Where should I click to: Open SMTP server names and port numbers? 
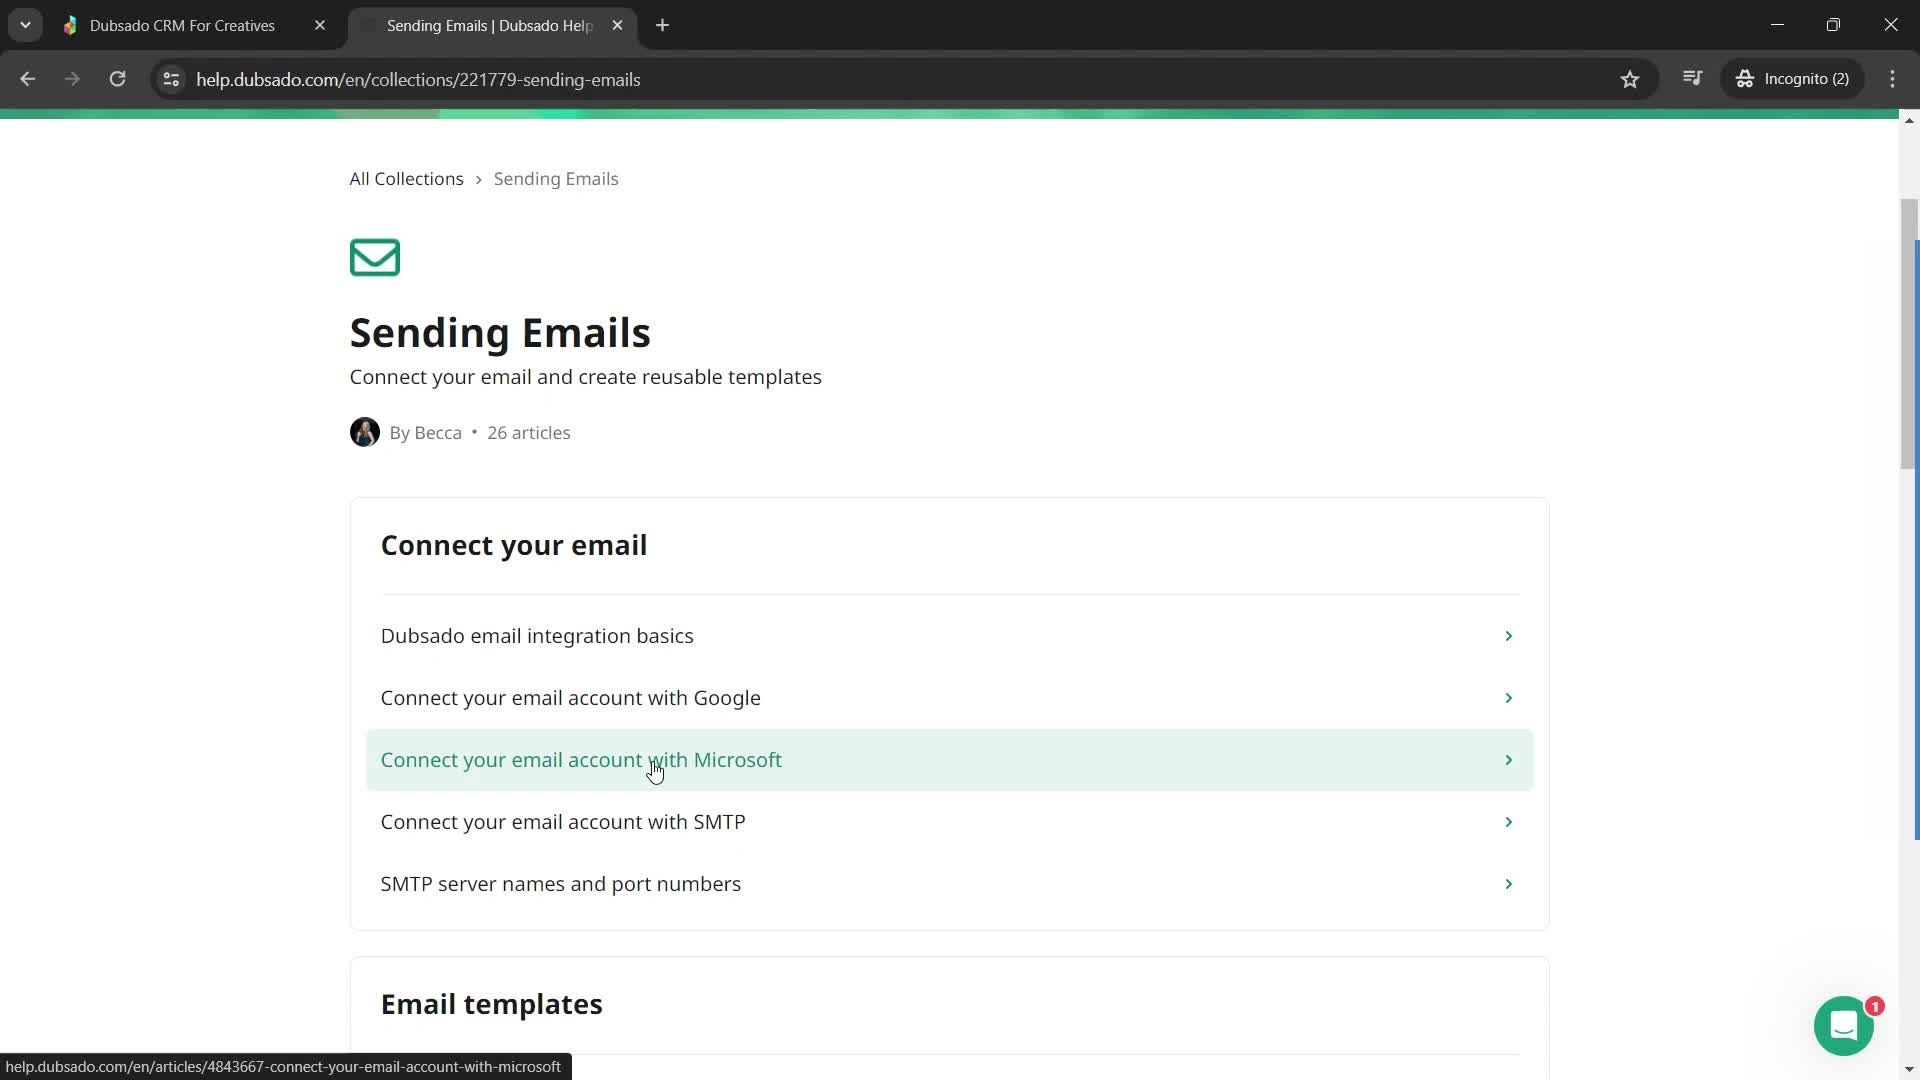pyautogui.click(x=949, y=884)
